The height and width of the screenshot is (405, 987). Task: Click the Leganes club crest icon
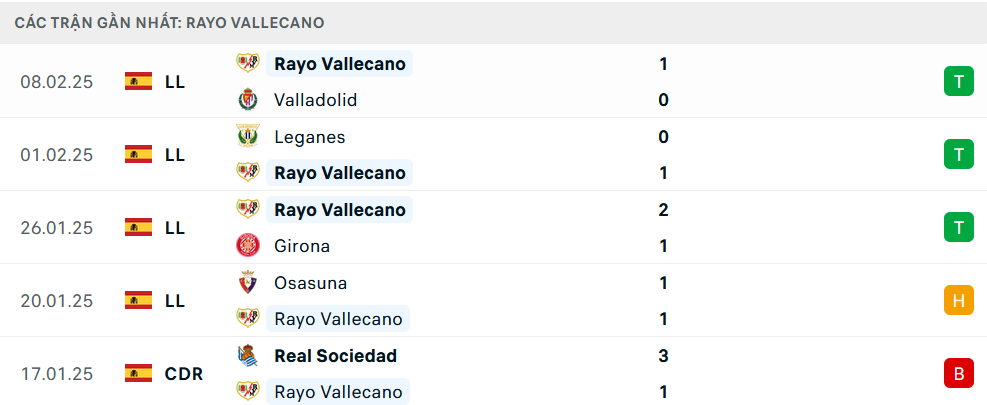point(247,136)
